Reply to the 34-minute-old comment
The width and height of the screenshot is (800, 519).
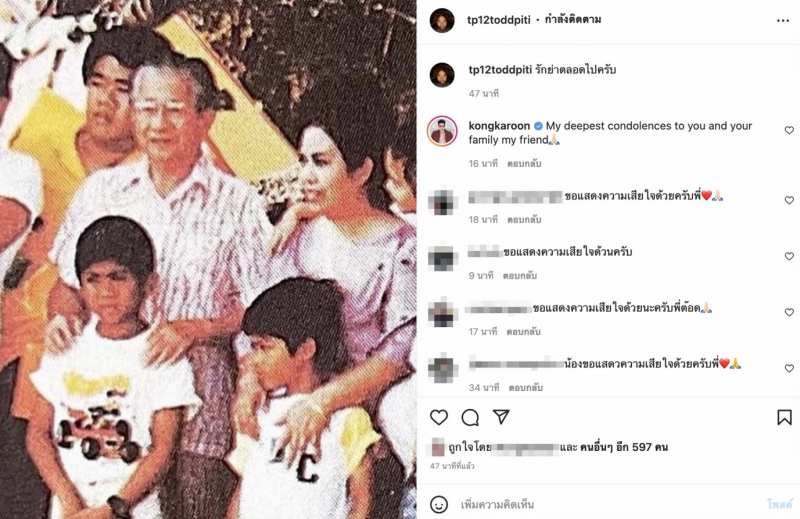pos(526,388)
